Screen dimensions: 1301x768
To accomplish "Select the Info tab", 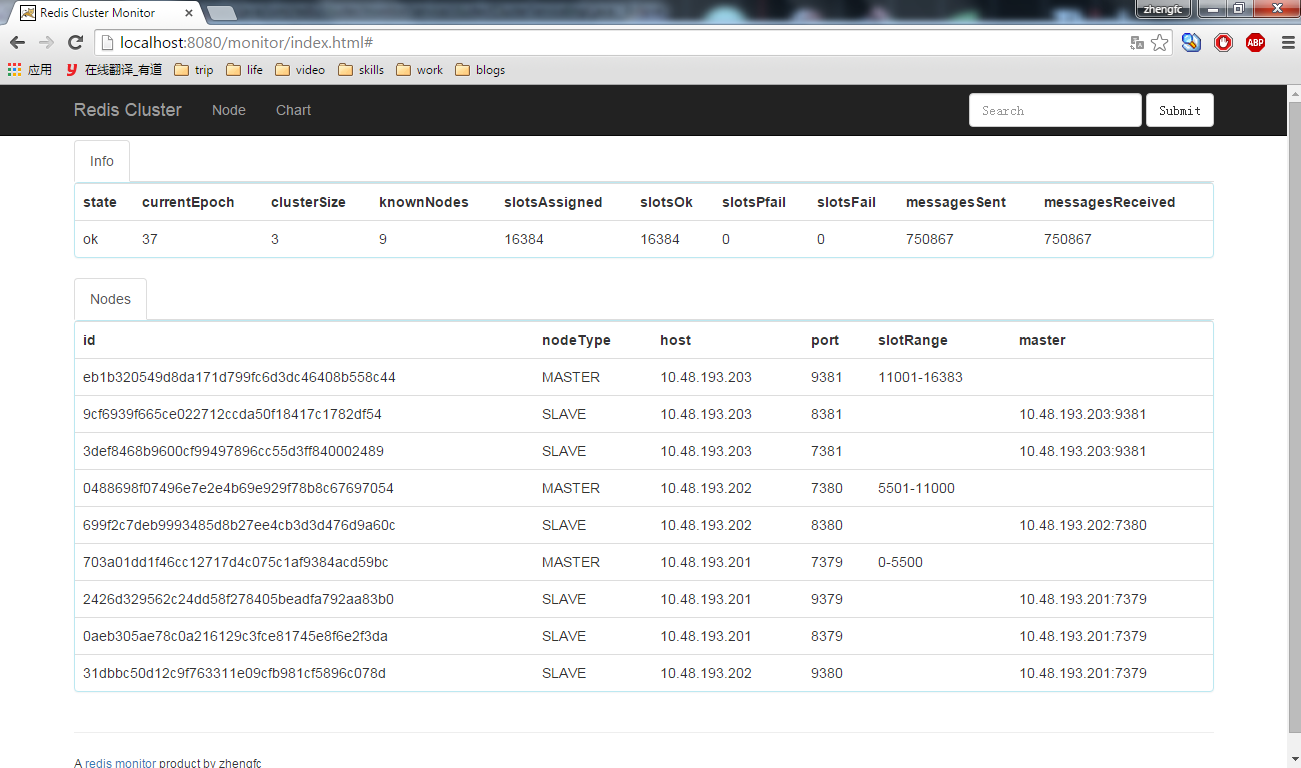I will [x=102, y=161].
